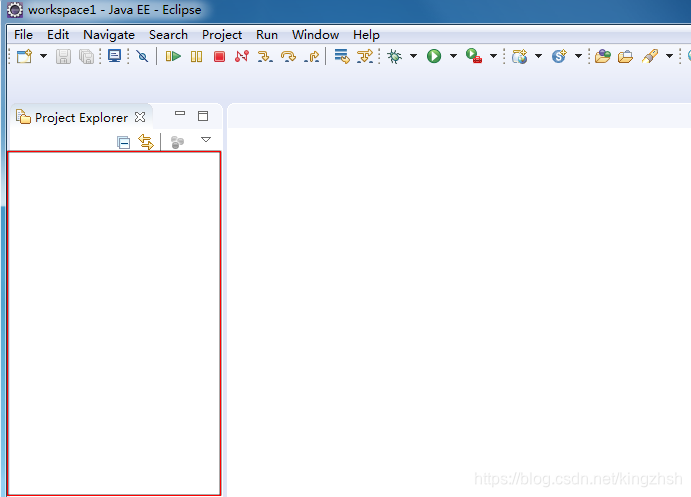Open the Window menu
The image size is (691, 497).
(315, 35)
